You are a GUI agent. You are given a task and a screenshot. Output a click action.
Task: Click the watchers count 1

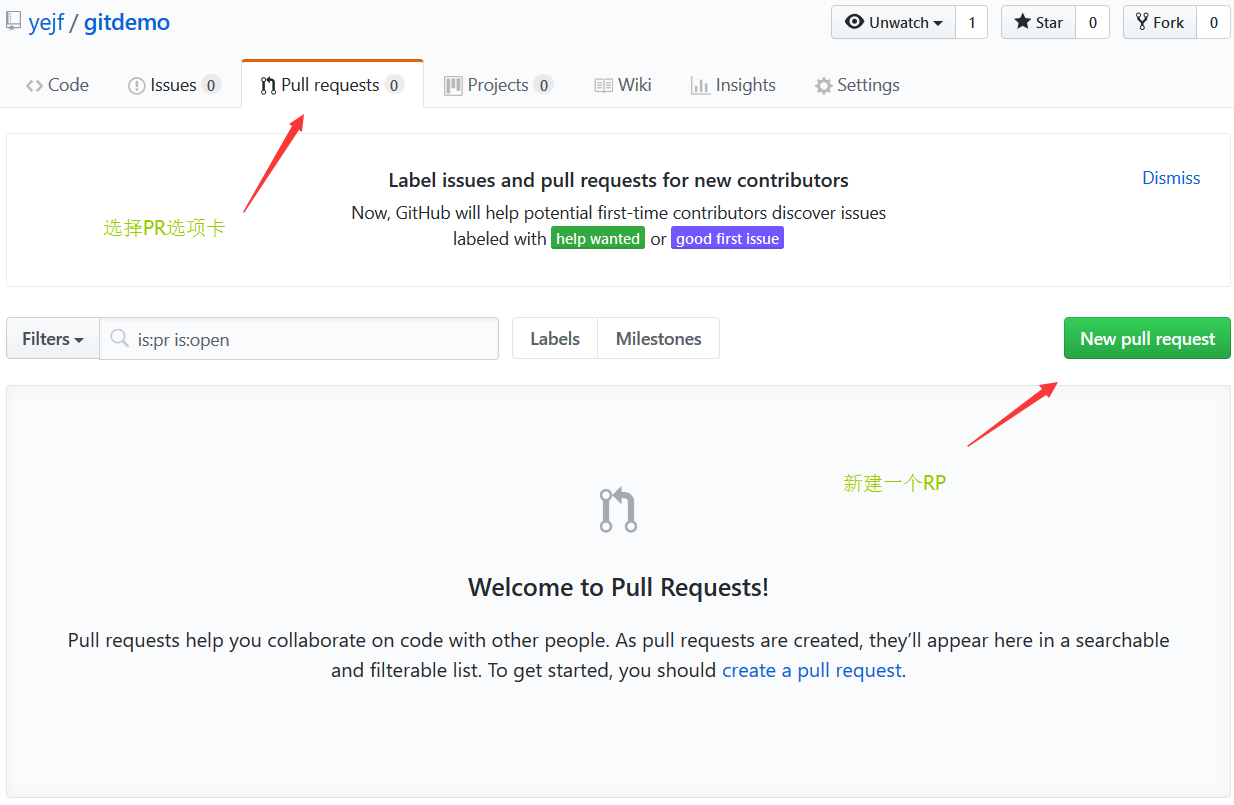click(972, 22)
